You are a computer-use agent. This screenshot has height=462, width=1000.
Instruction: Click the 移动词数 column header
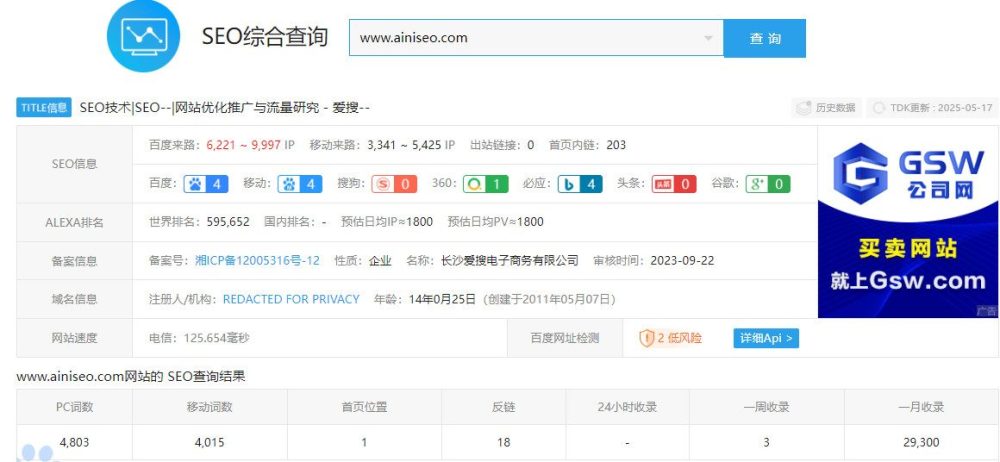pyautogui.click(x=210, y=407)
